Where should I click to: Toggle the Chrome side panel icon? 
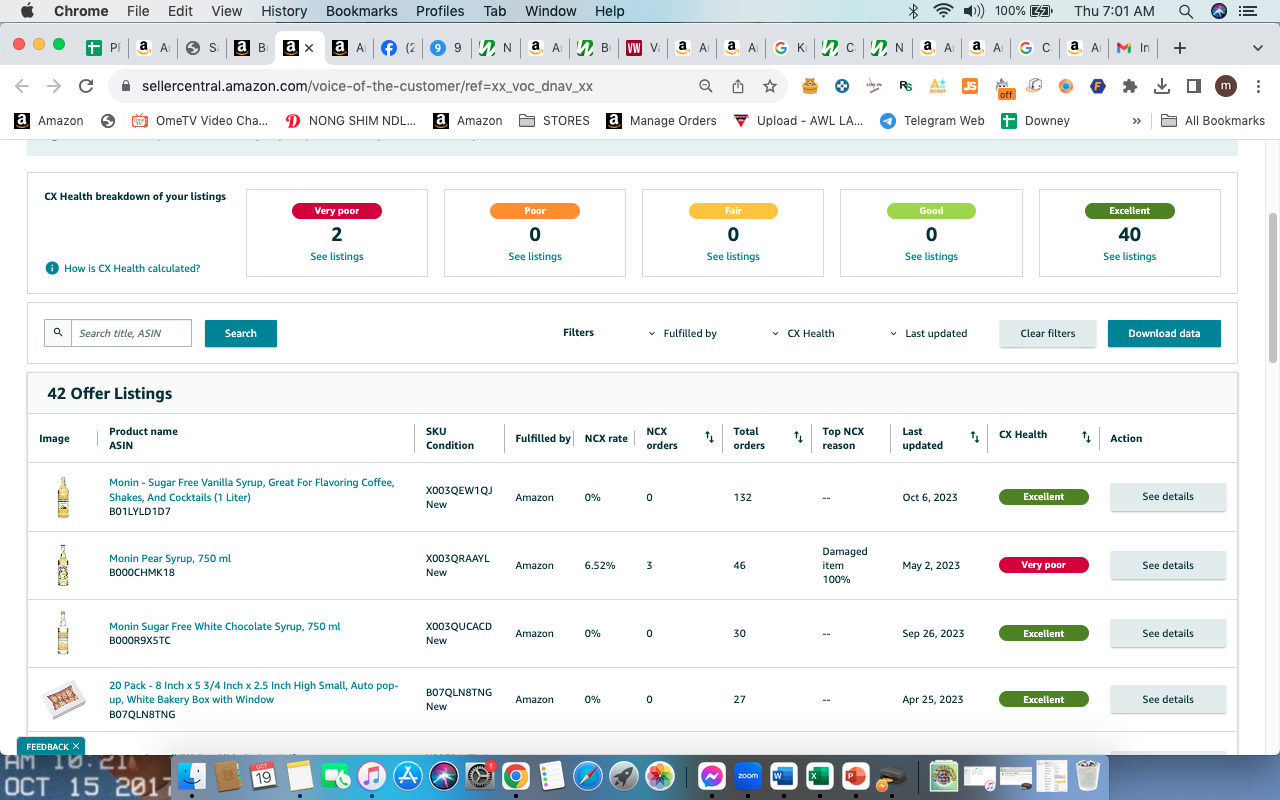[x=1194, y=86]
